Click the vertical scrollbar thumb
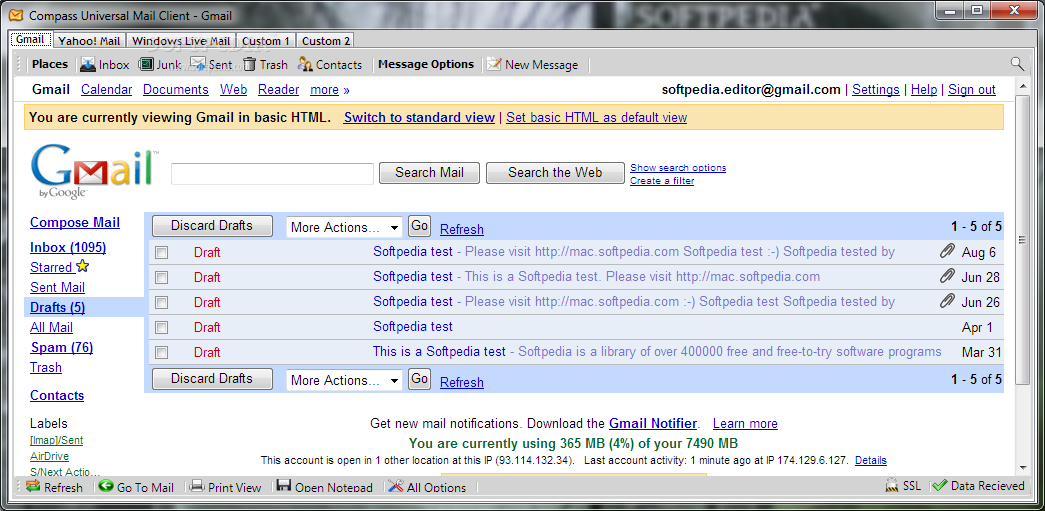This screenshot has height=511, width=1045. pos(1022,240)
